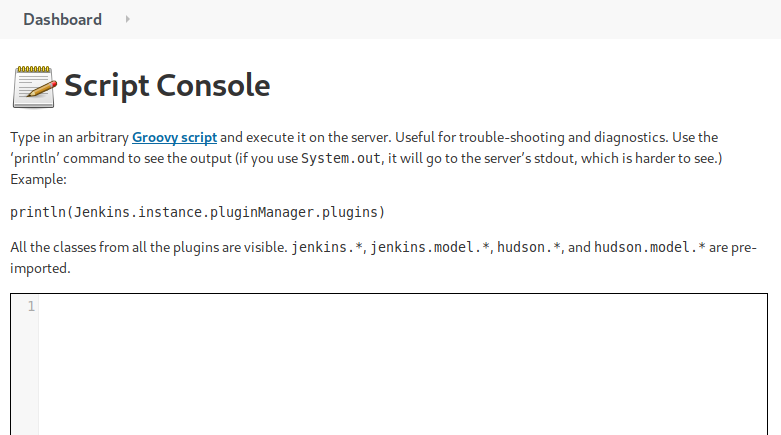The image size is (781, 435).
Task: Click the System.out inline code text
Action: tap(341, 159)
